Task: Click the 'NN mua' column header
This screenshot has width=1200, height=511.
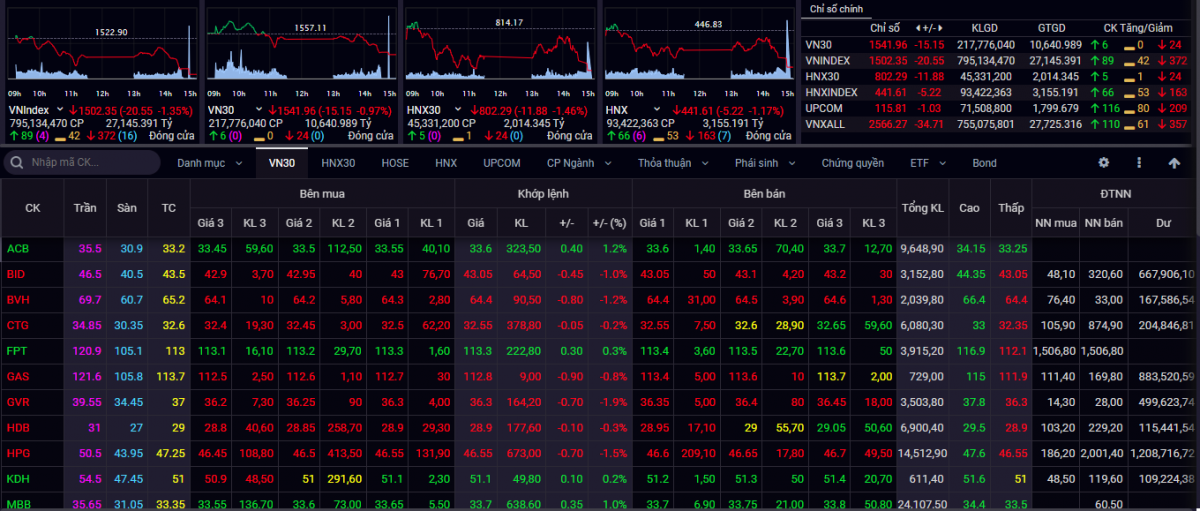Action: point(1056,222)
